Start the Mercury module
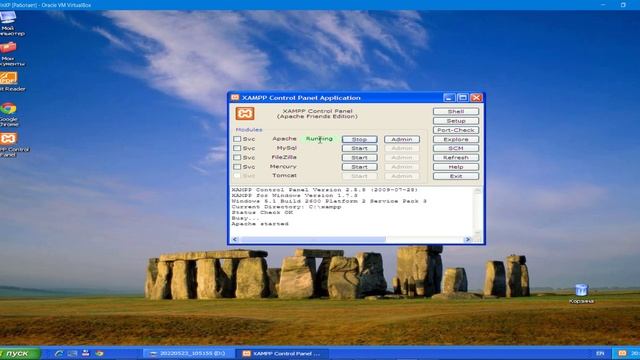The width and height of the screenshot is (640, 360). 359,167
